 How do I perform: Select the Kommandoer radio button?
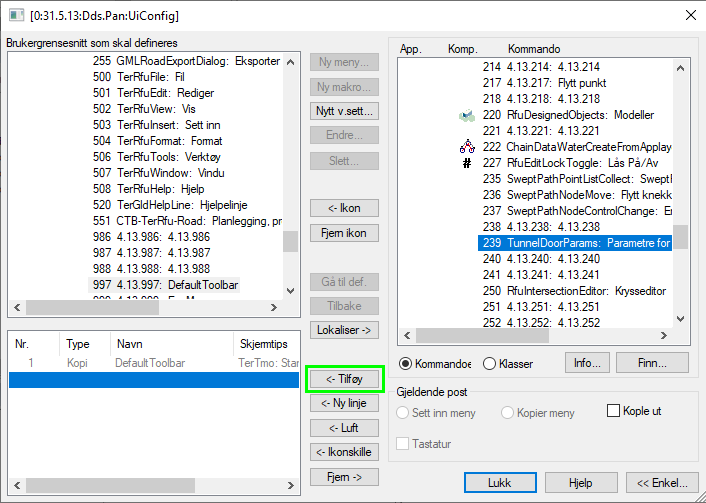pyautogui.click(x=406, y=364)
